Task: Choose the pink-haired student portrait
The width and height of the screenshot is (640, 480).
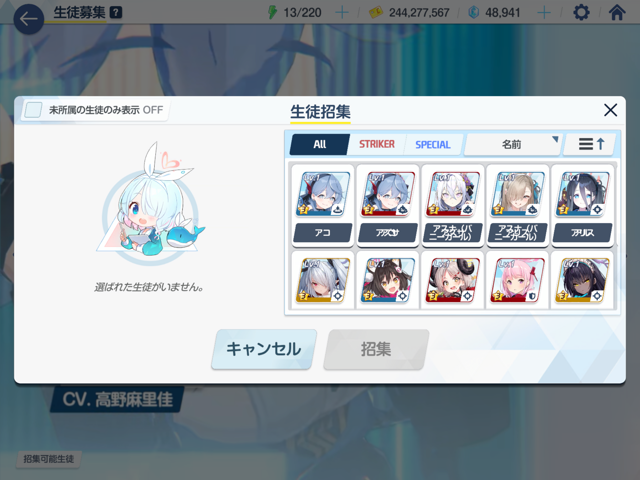Action: (518, 280)
